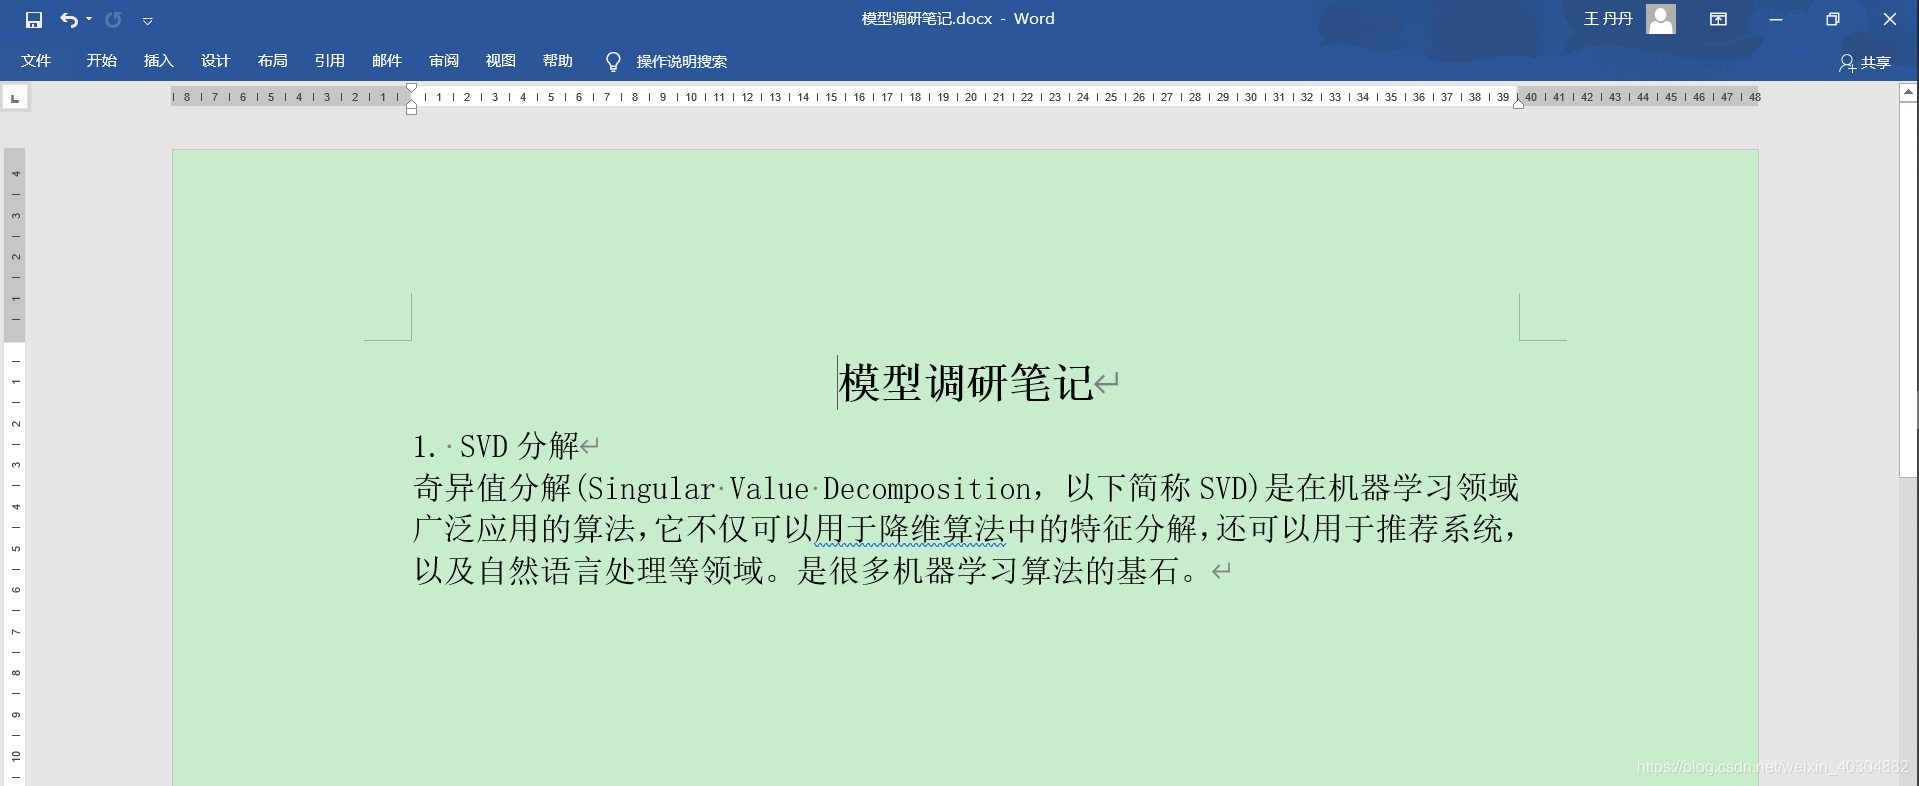The height and width of the screenshot is (786, 1919).
Task: Click the right indent marker on ruler
Action: coord(1518,104)
